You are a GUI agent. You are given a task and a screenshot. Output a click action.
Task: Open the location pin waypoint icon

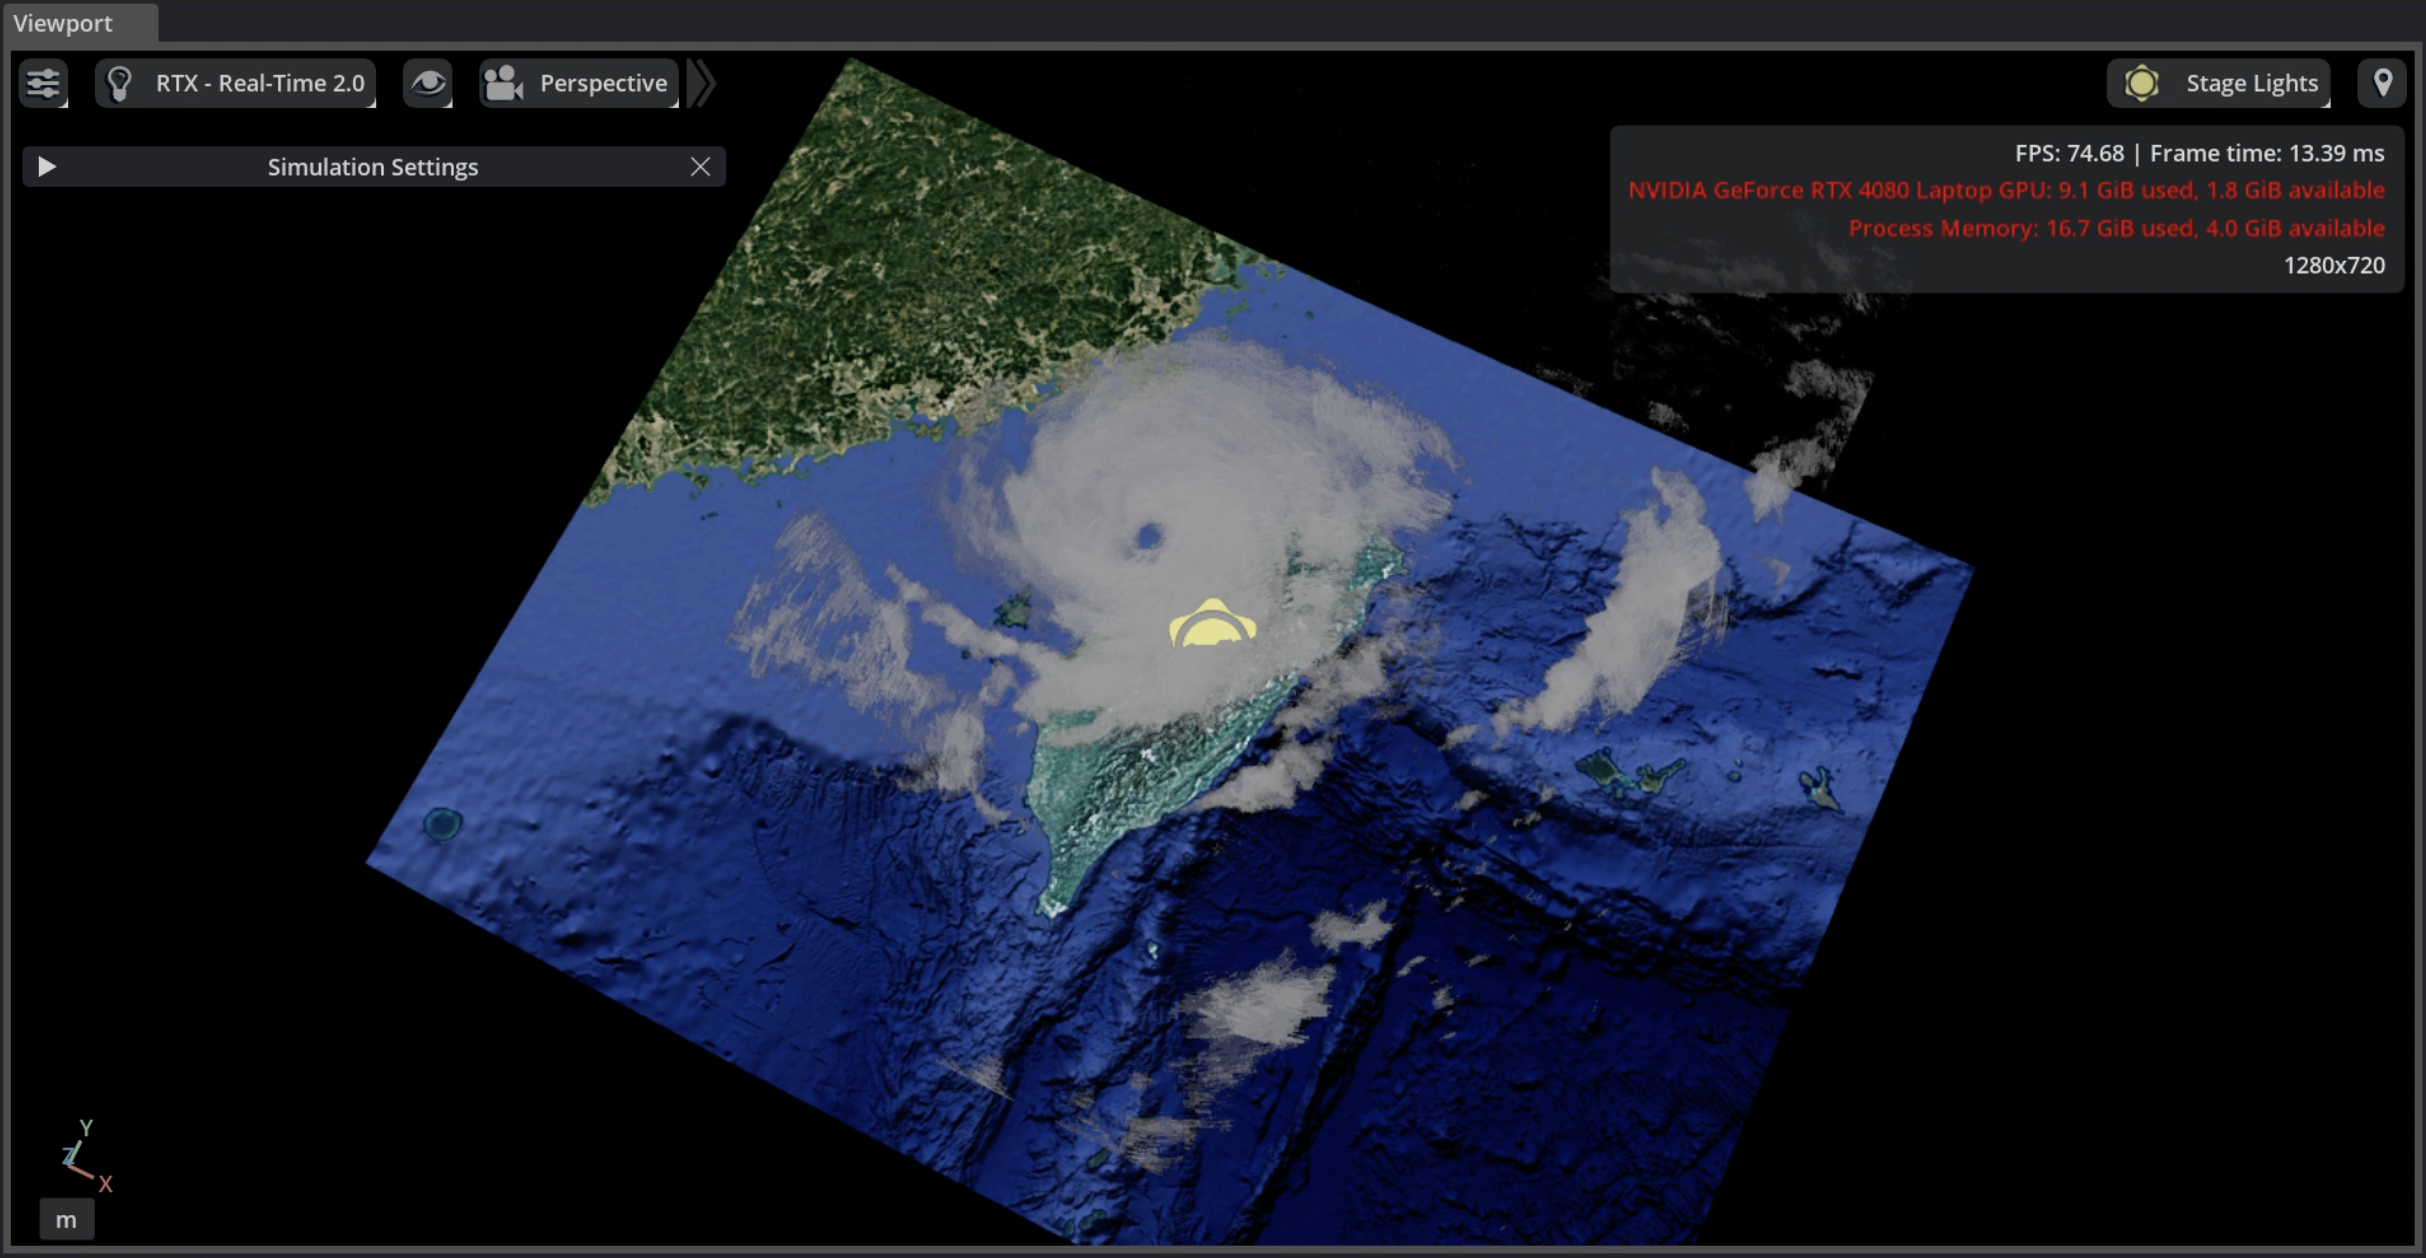click(x=2382, y=83)
